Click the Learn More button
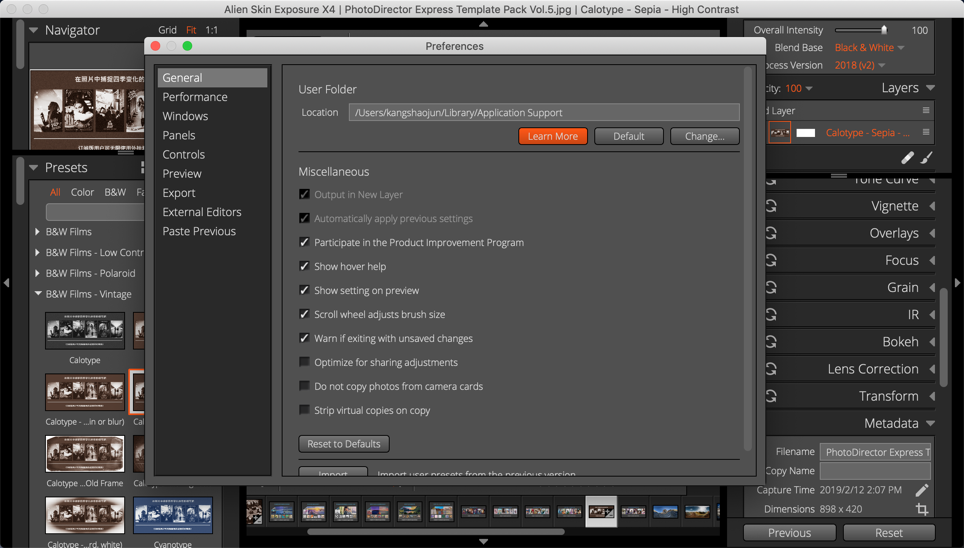 [x=553, y=136]
